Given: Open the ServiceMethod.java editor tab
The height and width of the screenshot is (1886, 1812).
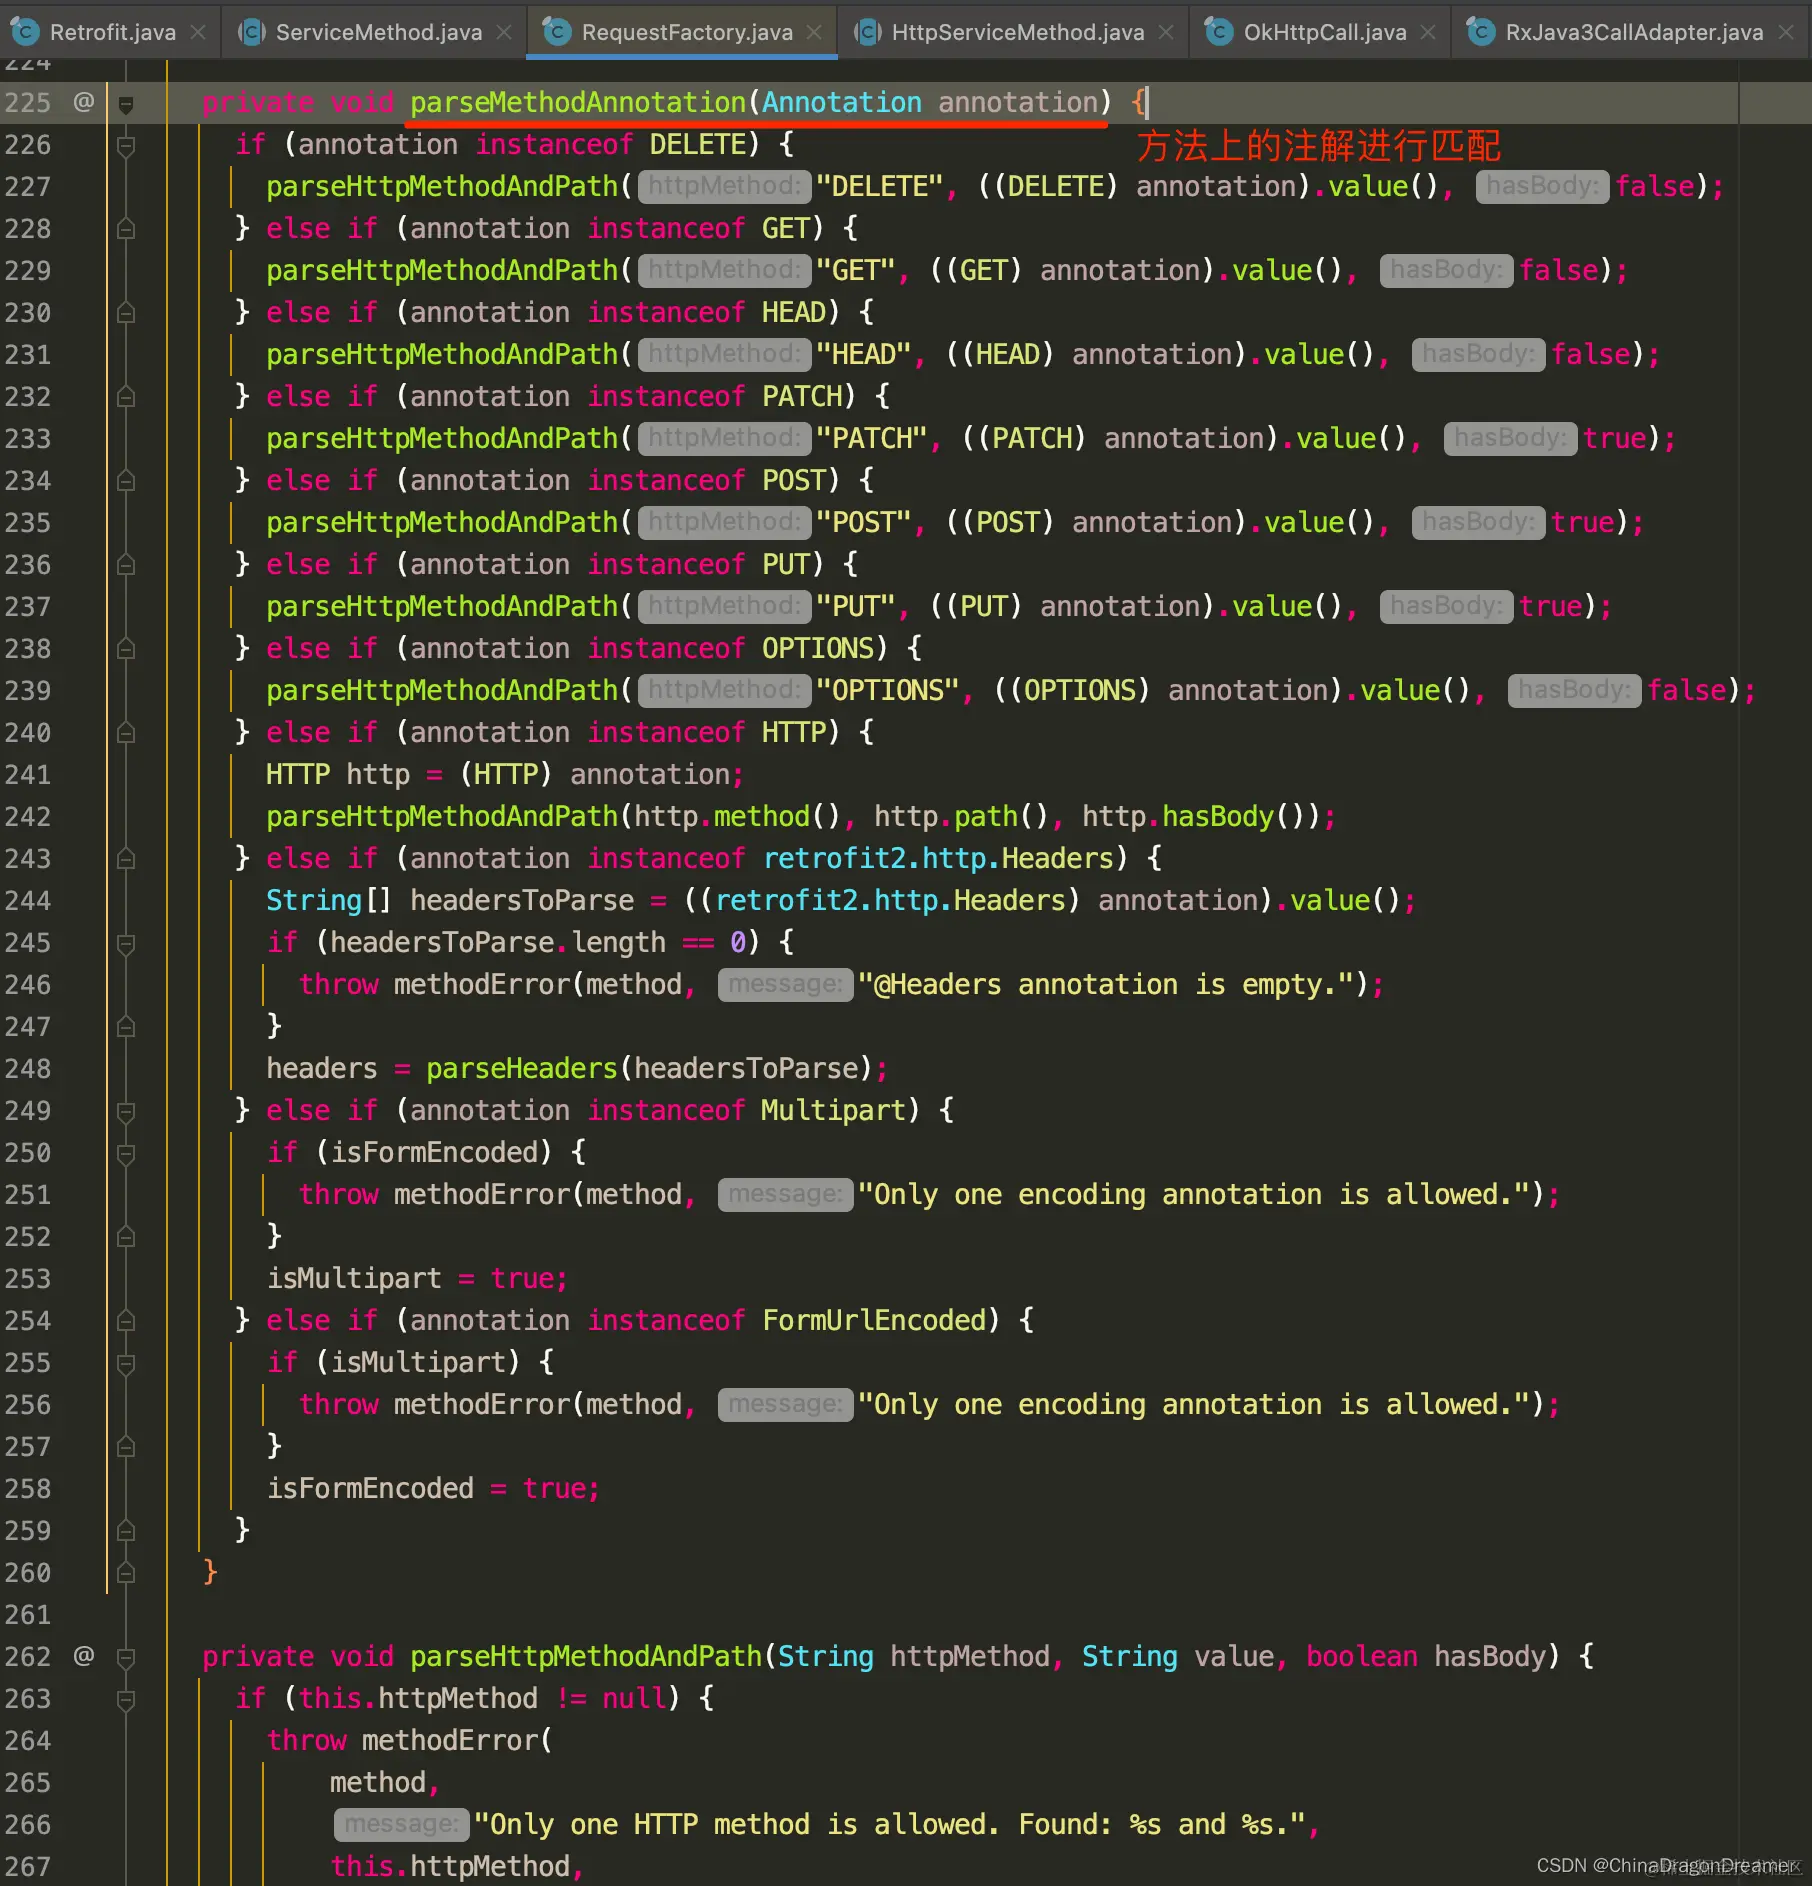Looking at the screenshot, I should tap(378, 32).
